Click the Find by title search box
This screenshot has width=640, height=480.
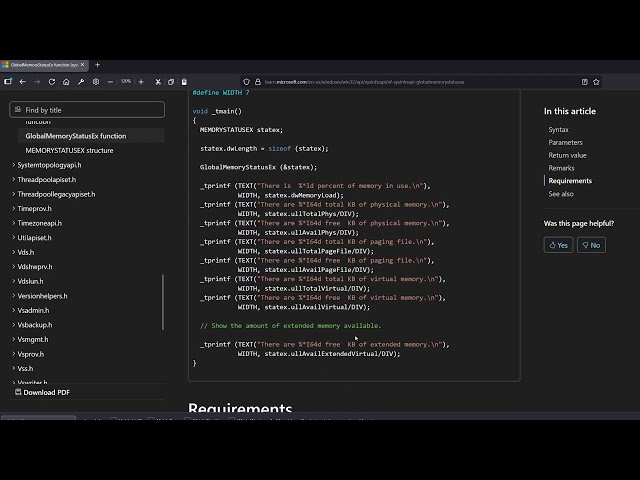87,110
